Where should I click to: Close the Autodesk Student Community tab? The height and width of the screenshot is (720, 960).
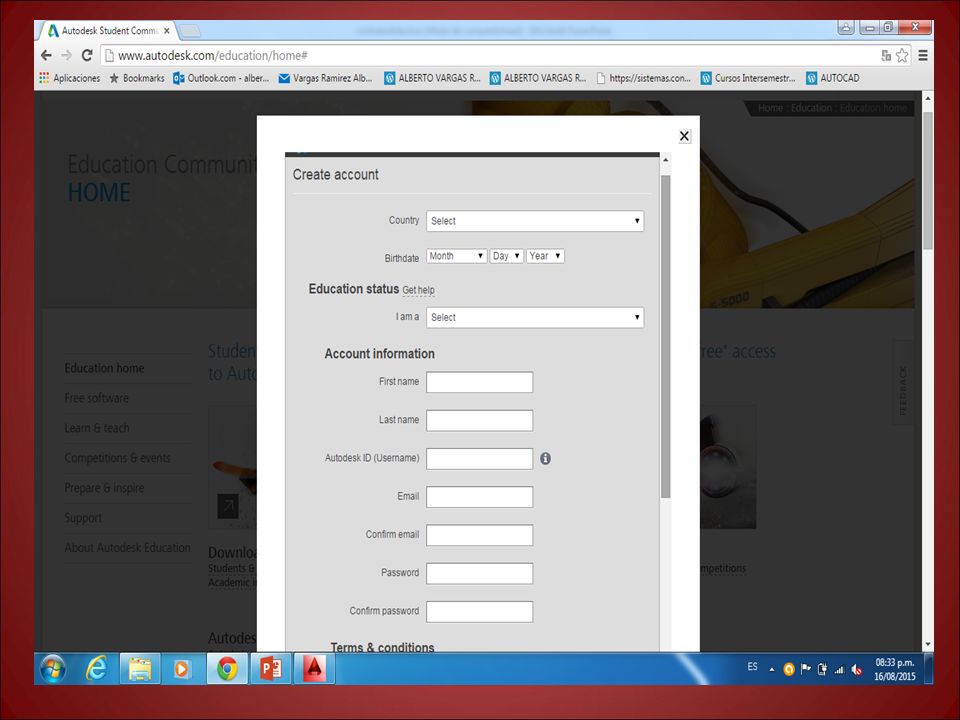(x=167, y=31)
